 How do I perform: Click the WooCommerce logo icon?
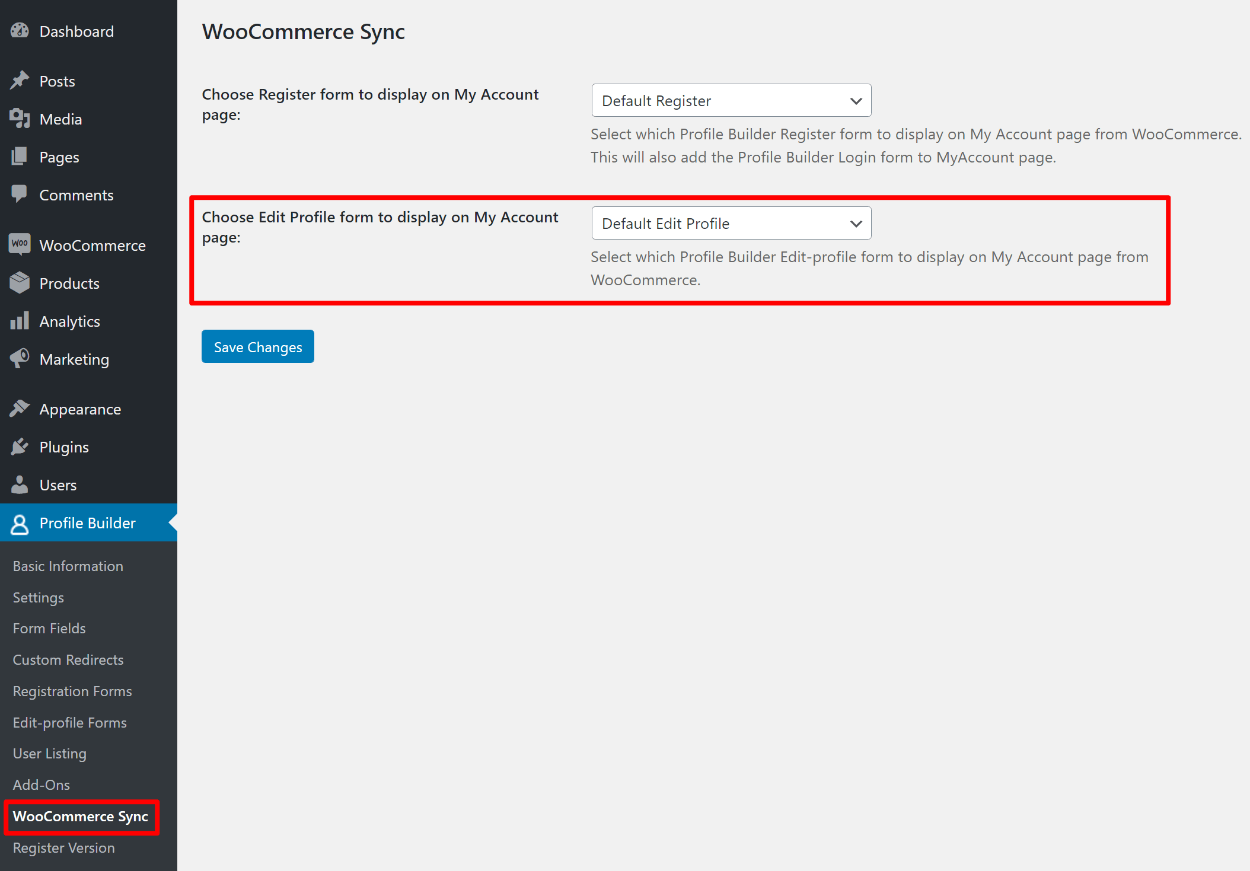[20, 245]
